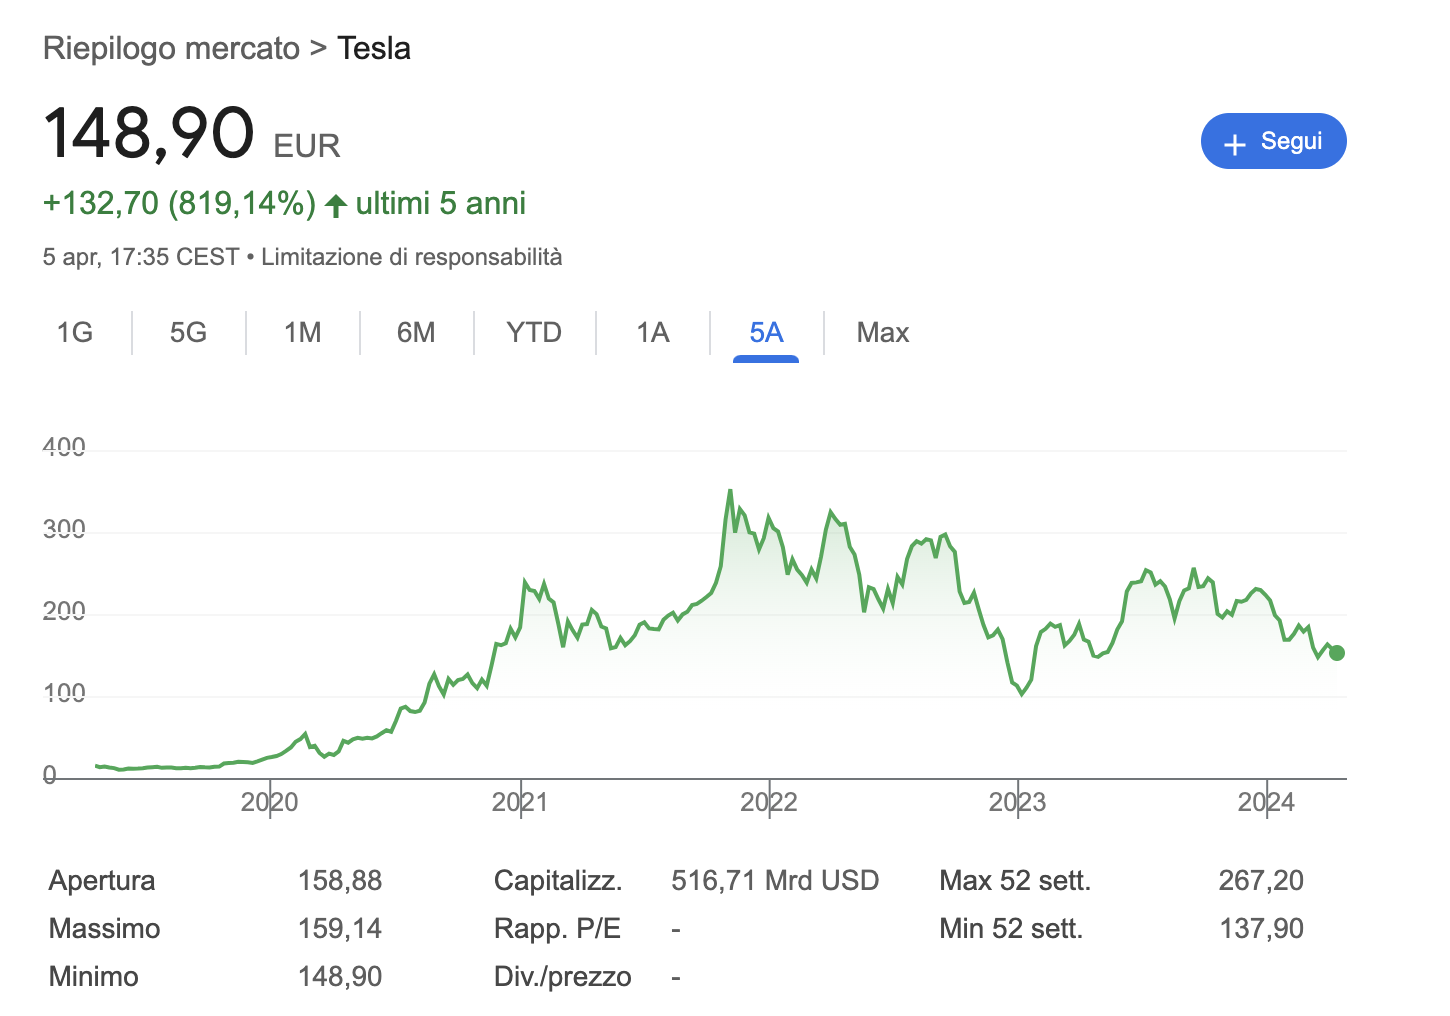
Task: Switch to the Max time range
Action: point(882,332)
